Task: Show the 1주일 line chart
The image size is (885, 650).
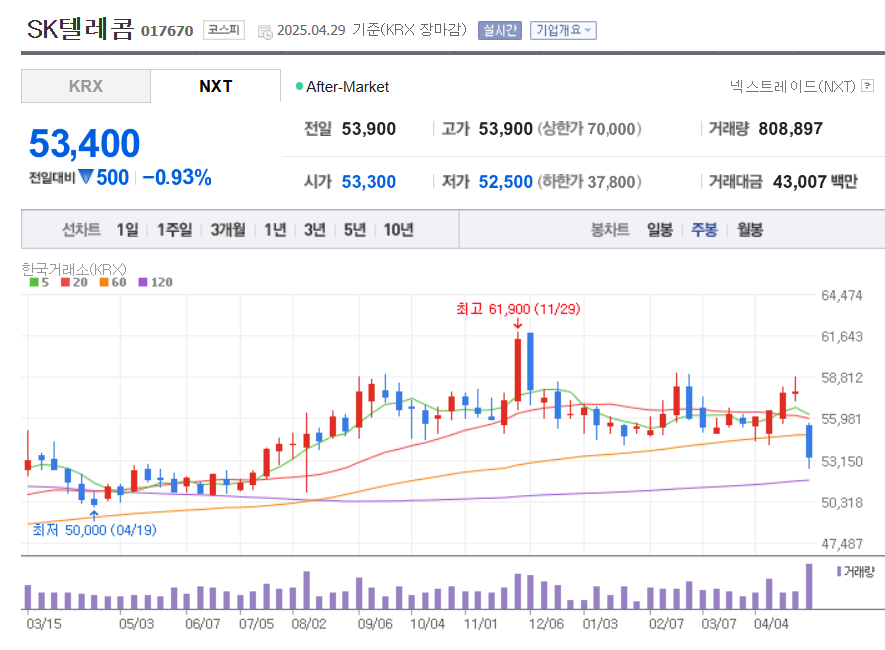Action: (x=174, y=230)
